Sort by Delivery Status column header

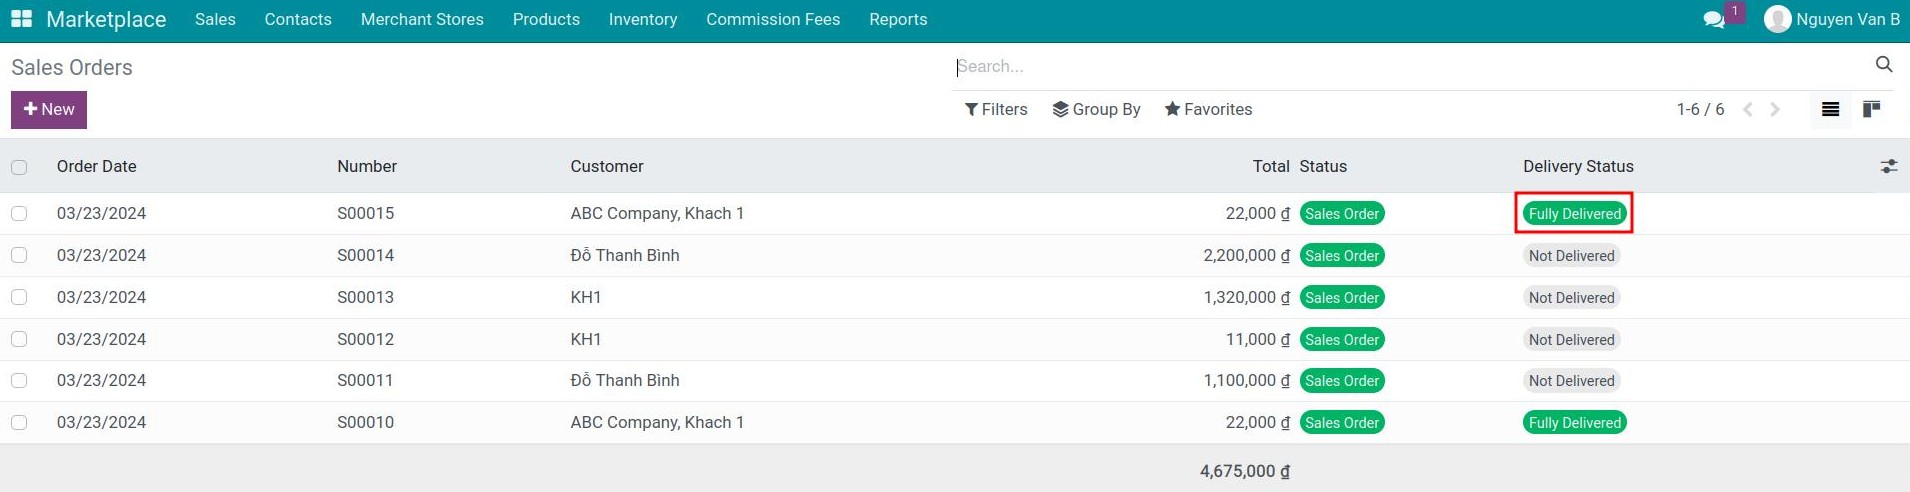[1578, 166]
